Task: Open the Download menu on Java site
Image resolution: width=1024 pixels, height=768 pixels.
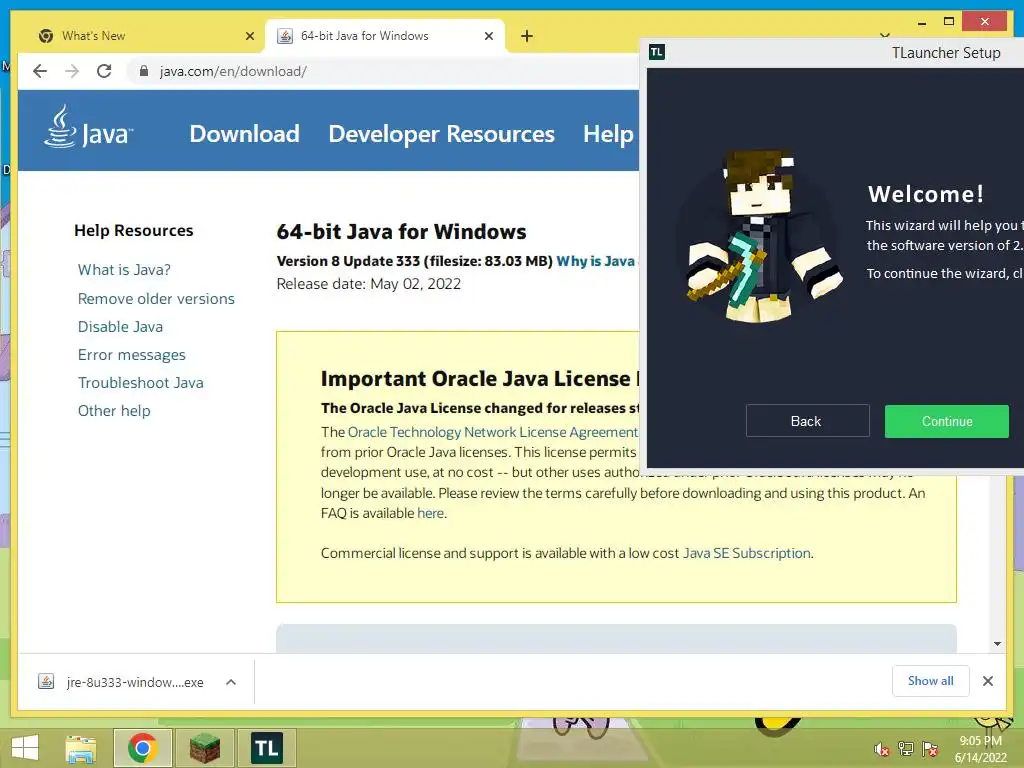Action: [244, 134]
